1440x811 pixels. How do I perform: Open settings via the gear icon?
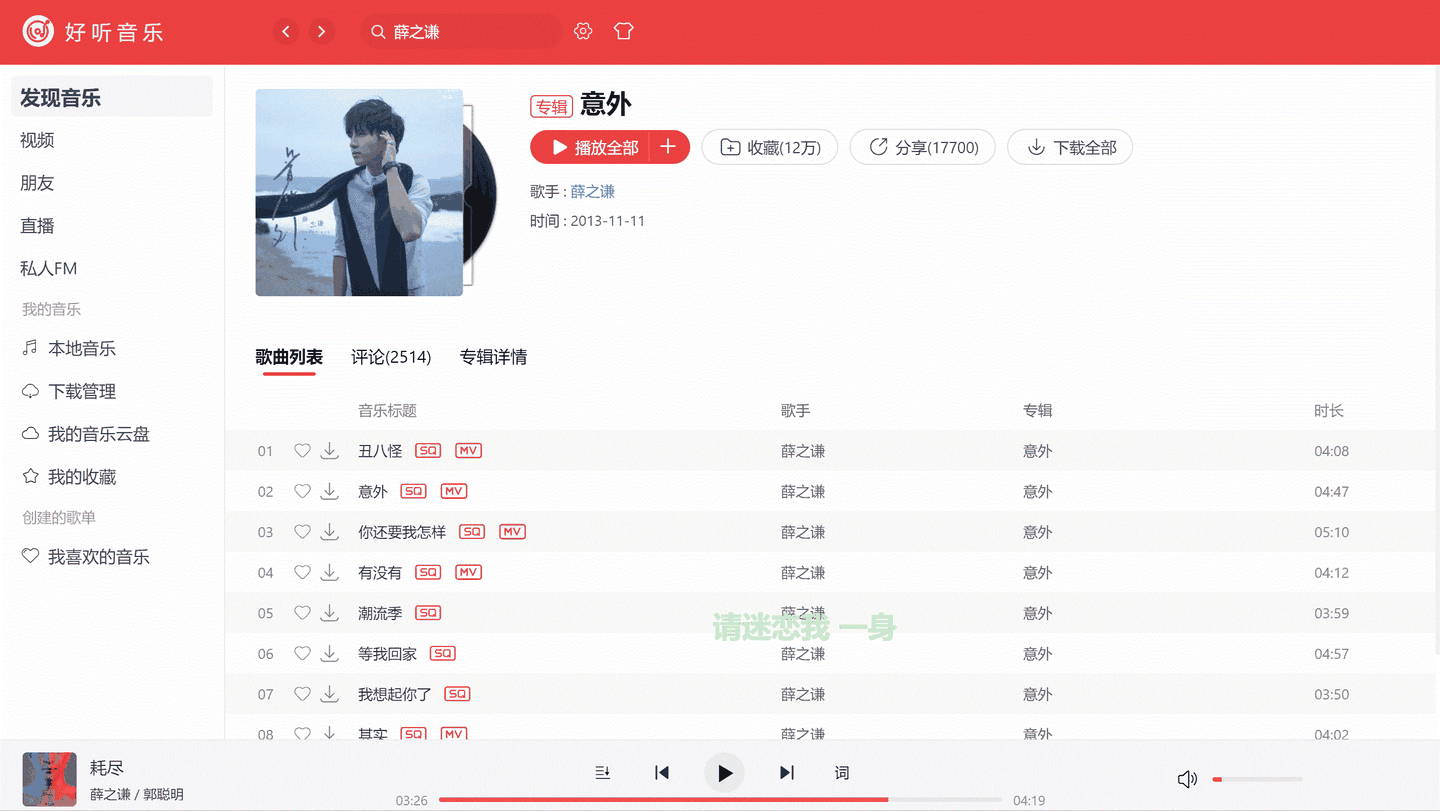(583, 31)
